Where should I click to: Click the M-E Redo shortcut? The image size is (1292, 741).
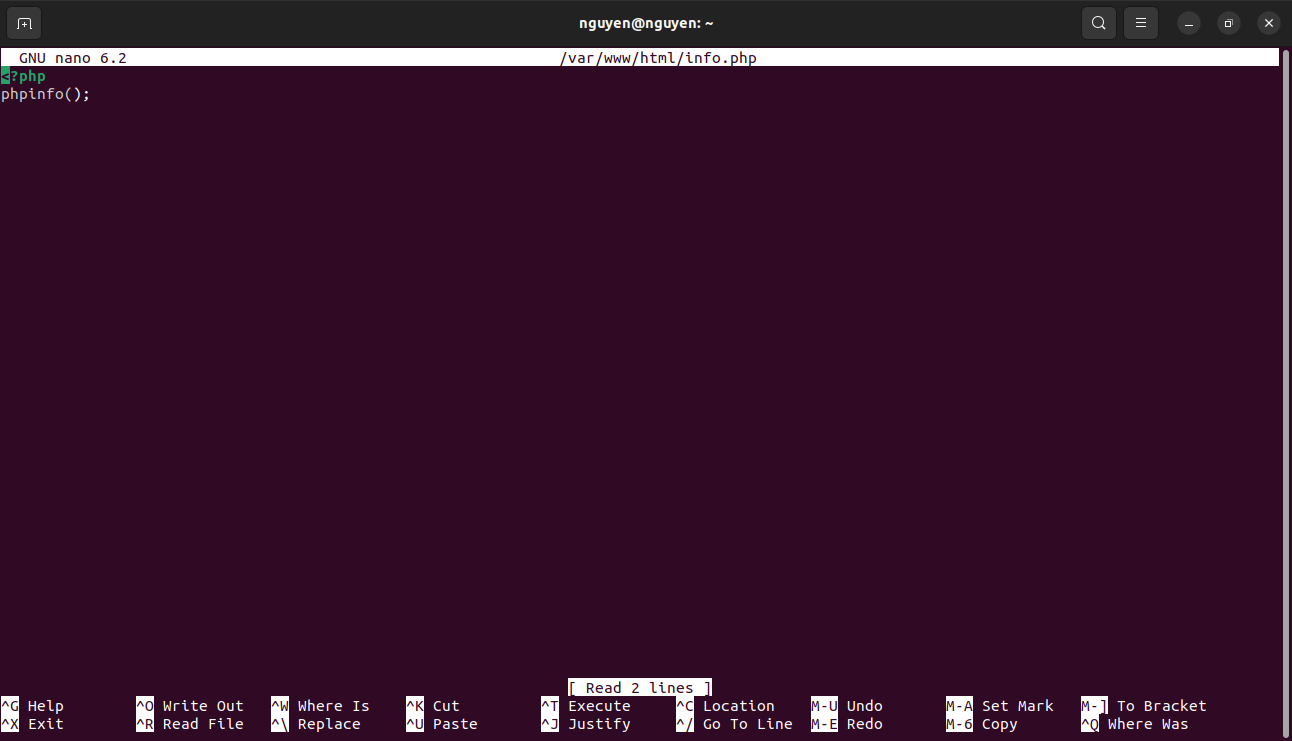pos(847,724)
